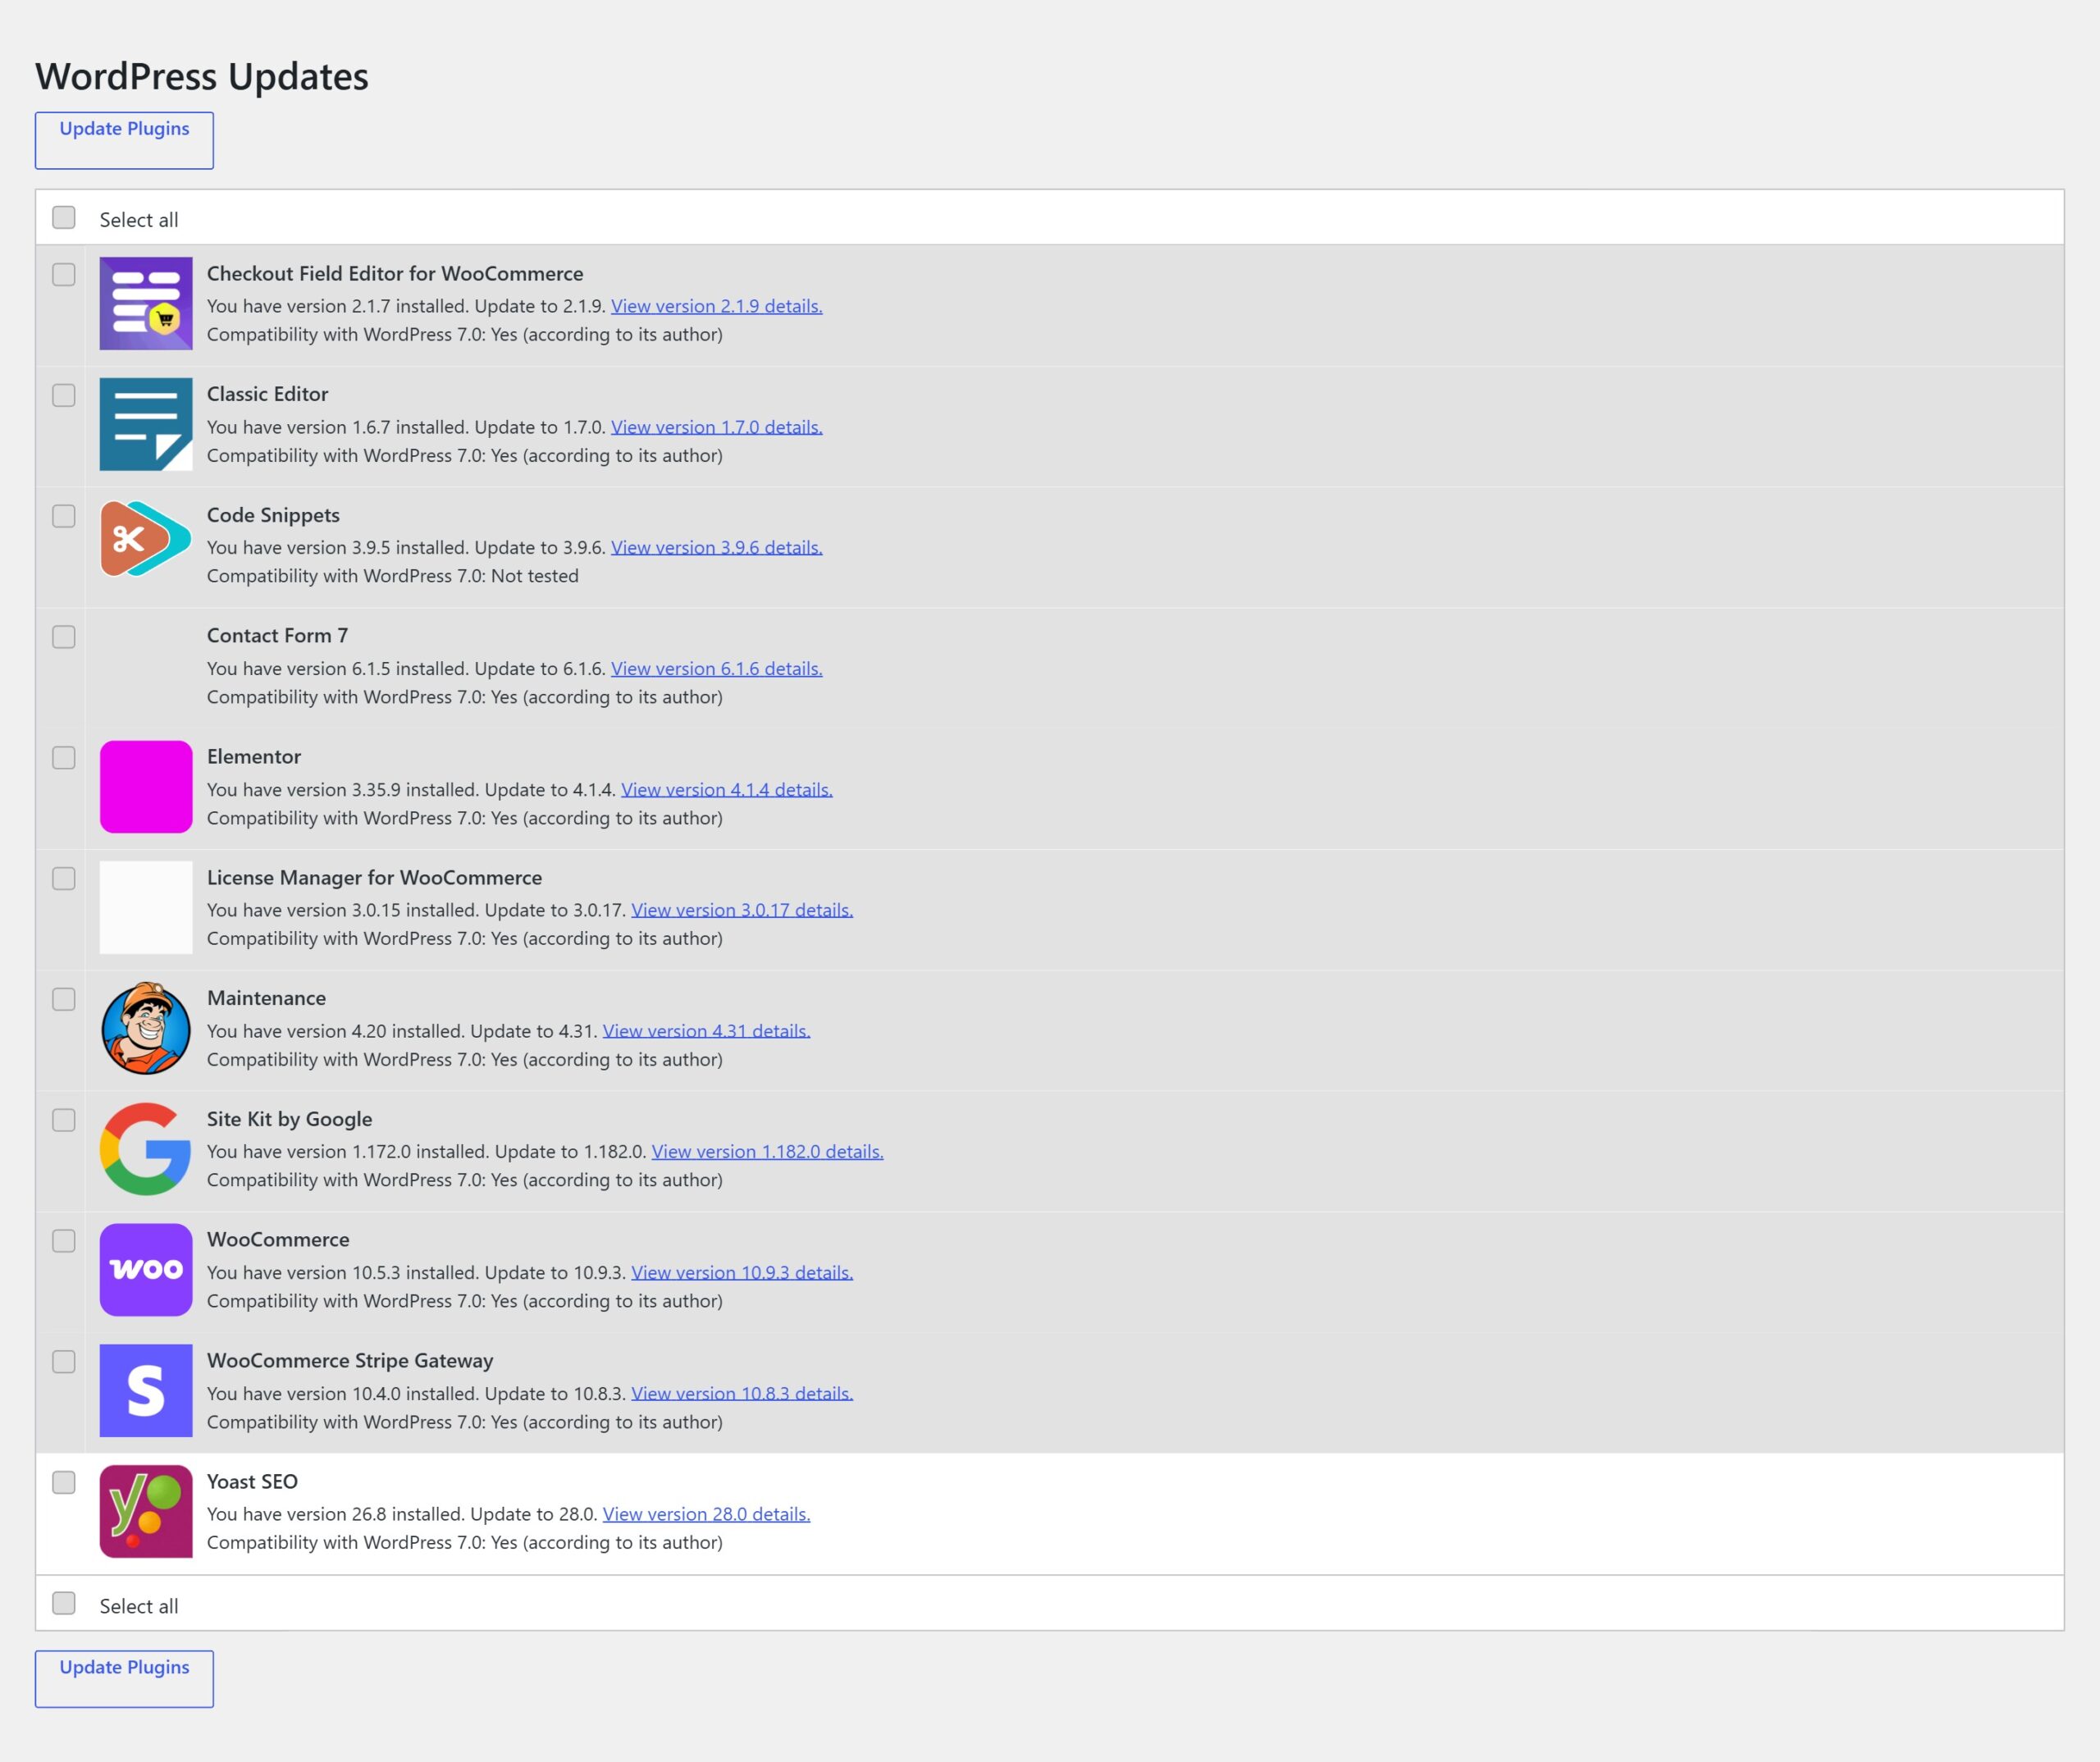Open View version 3.0.17 details link

click(x=742, y=910)
